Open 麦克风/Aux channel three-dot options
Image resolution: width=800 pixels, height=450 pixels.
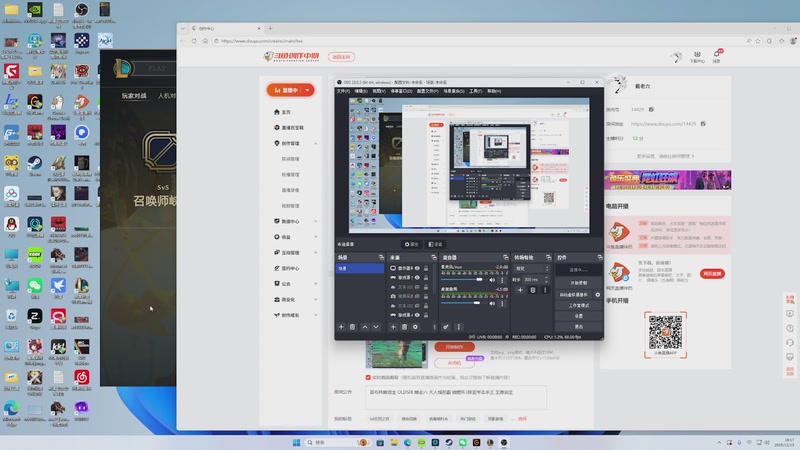(502, 280)
